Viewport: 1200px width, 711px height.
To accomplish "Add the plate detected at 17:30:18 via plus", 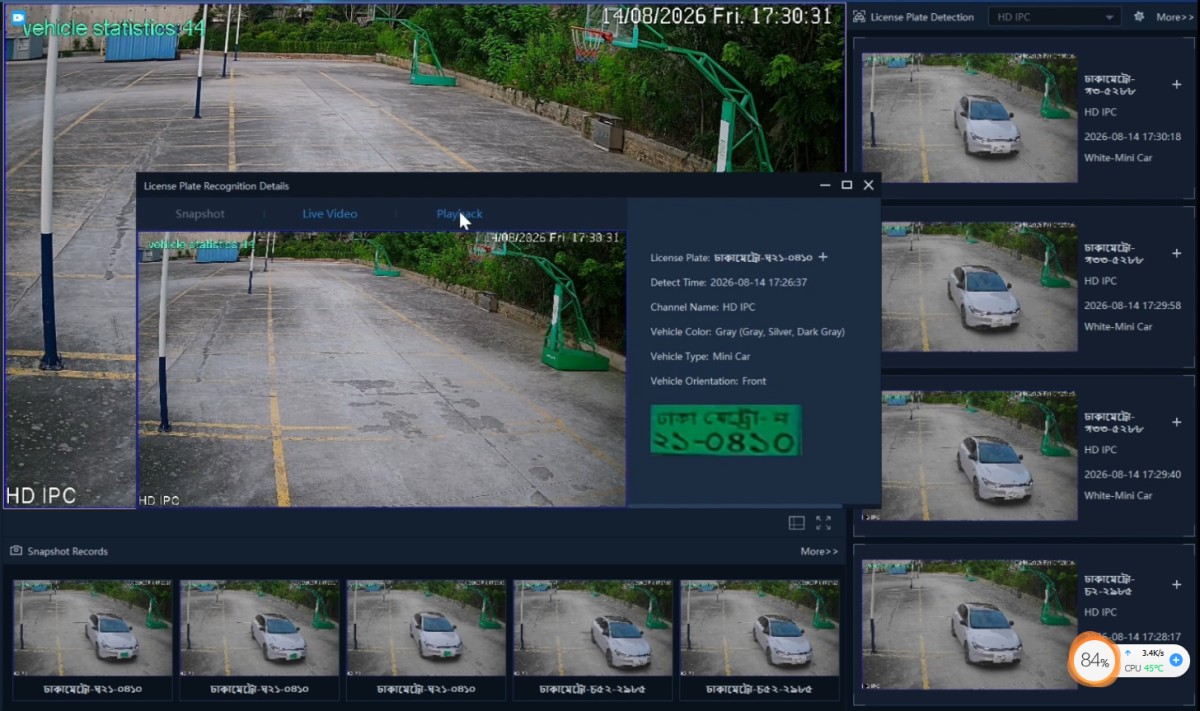I will (1176, 84).
